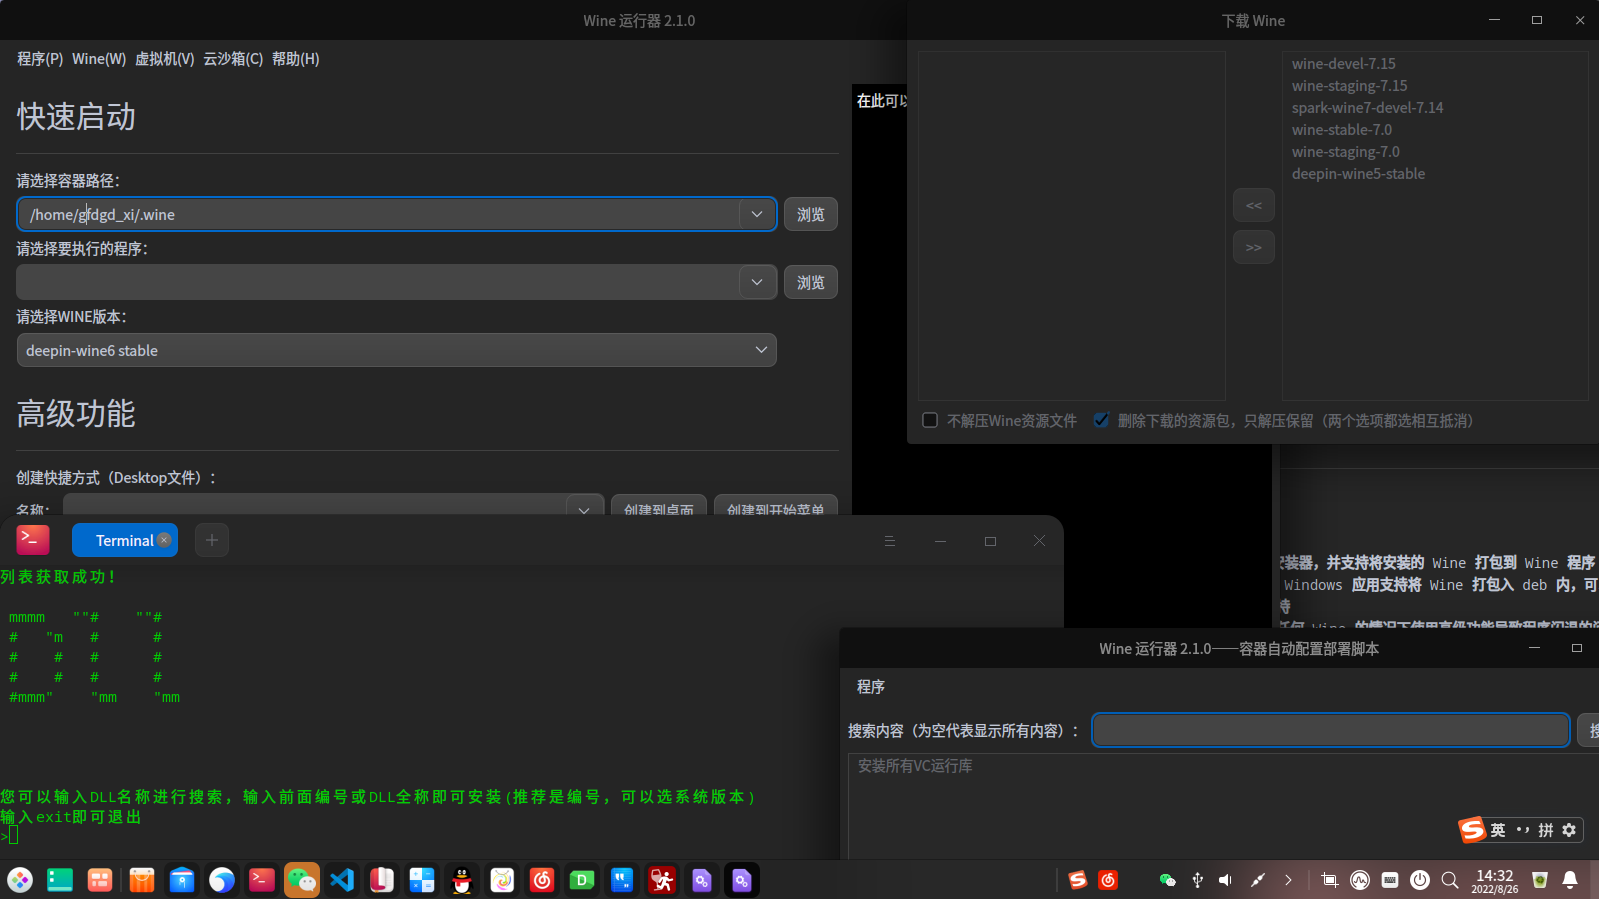The image size is (1599, 899).
Task: Open the 程序(P) menu
Action: [40, 59]
